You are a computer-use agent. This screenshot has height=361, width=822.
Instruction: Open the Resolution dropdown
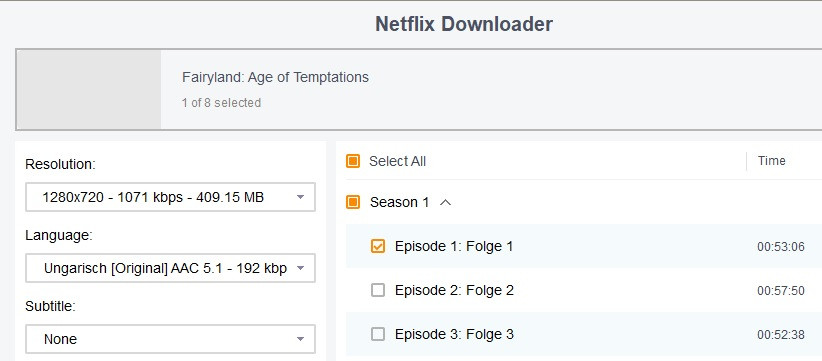(x=170, y=197)
